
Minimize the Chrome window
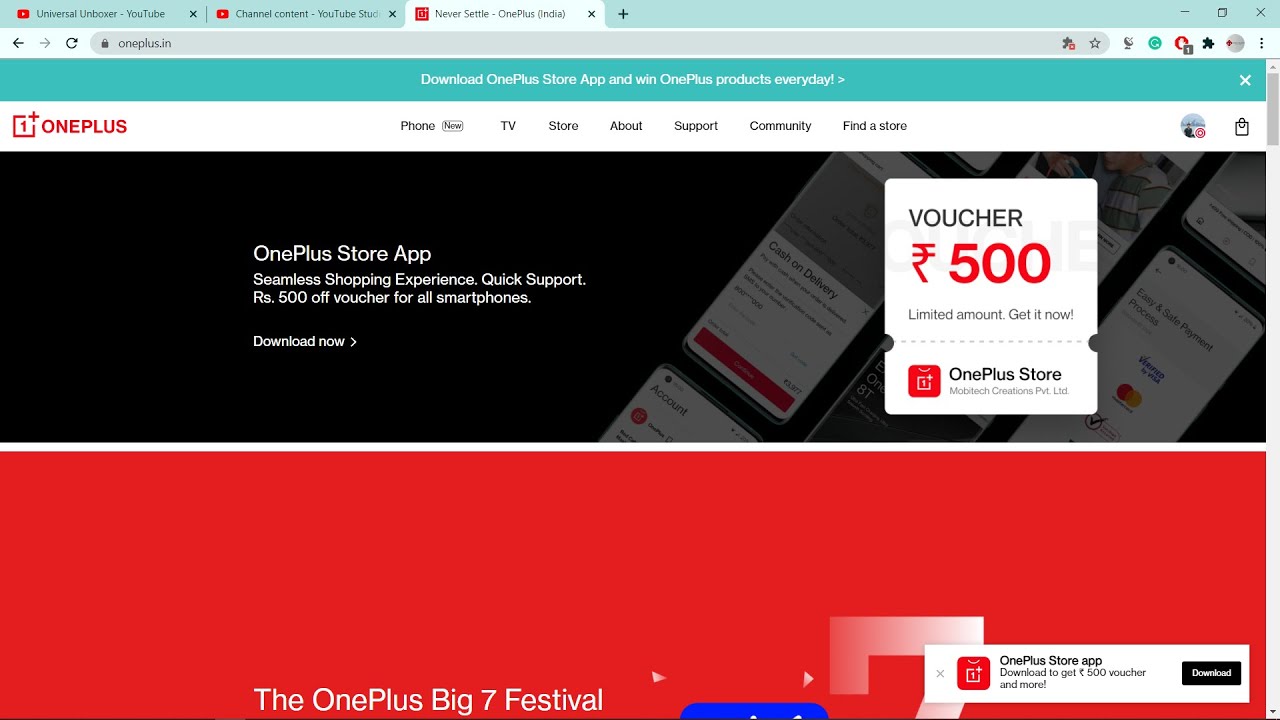(1185, 13)
